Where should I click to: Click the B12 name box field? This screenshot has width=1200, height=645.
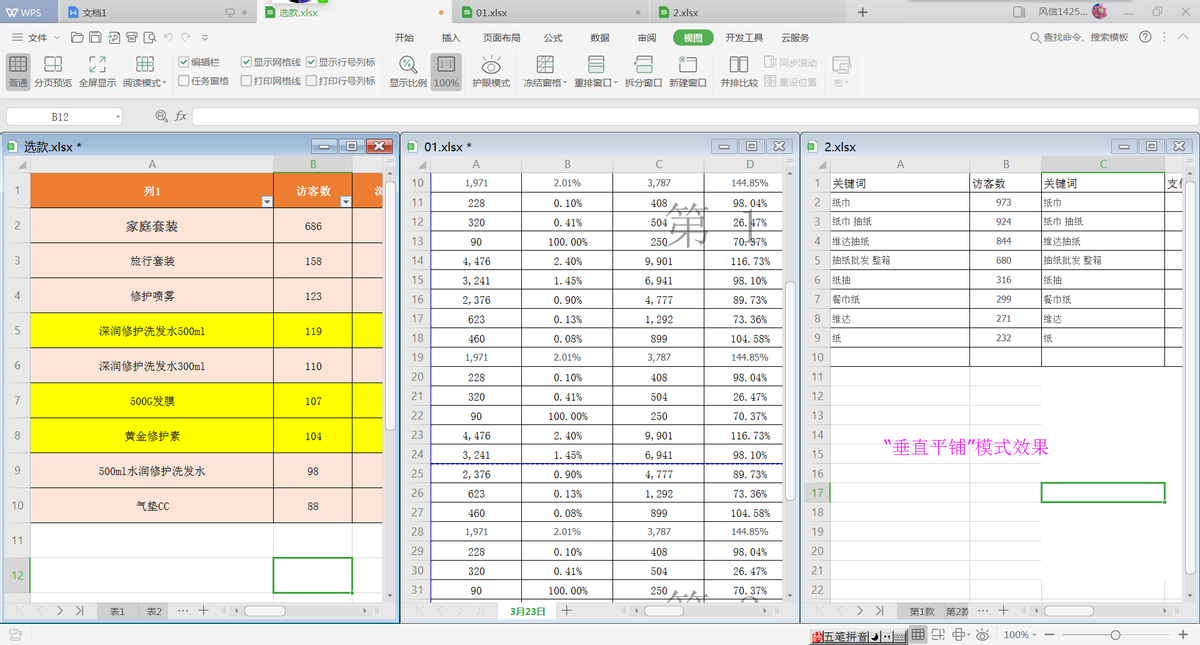(64, 116)
